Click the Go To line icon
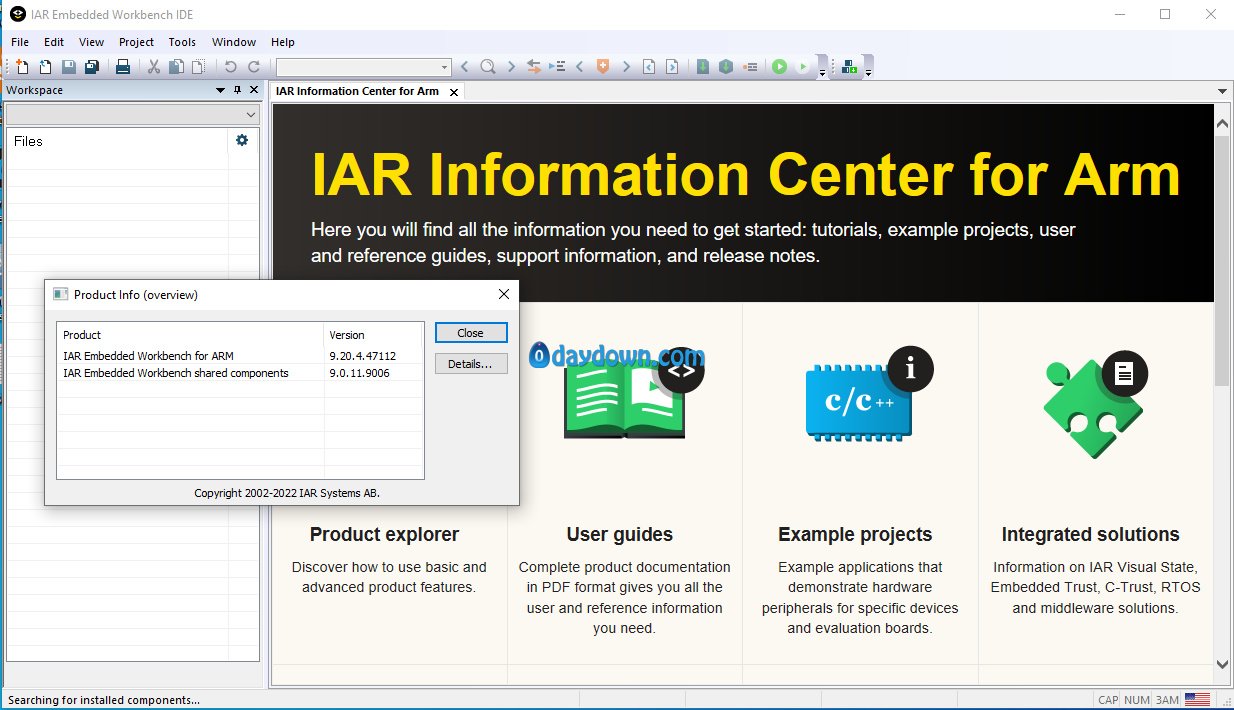The image size is (1234, 710). 557,67
